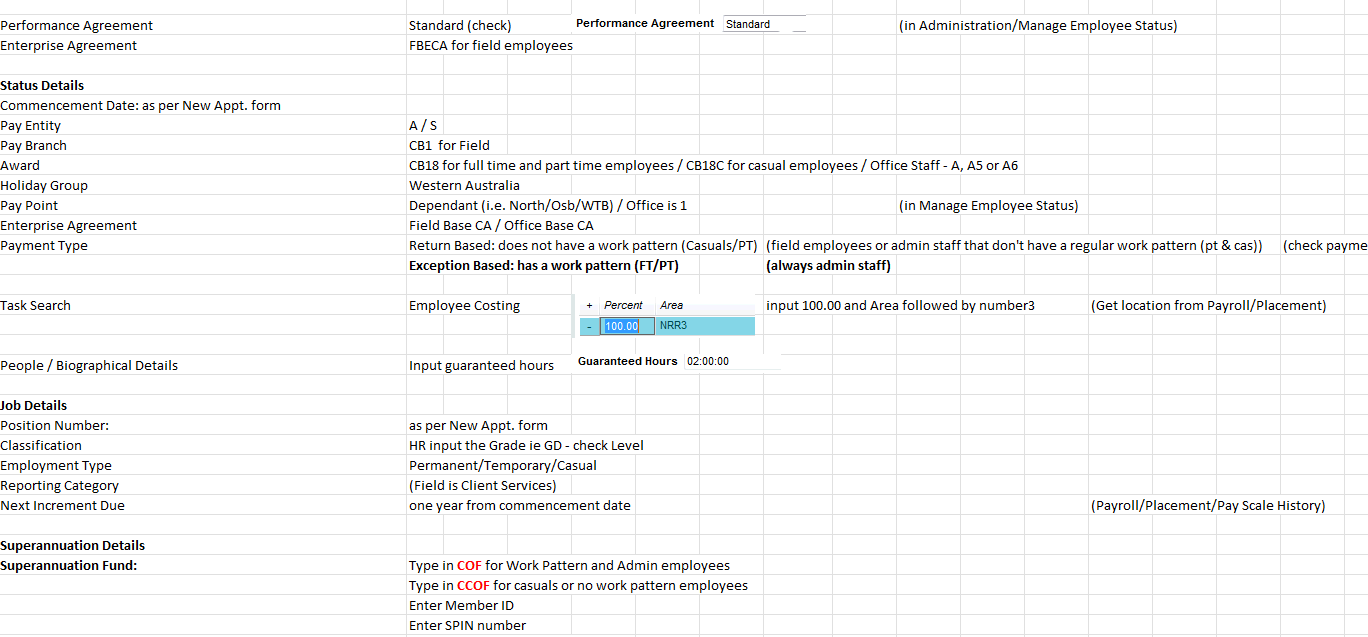
Task: Select '(in Manage Employee Status)' cell
Action: [988, 205]
